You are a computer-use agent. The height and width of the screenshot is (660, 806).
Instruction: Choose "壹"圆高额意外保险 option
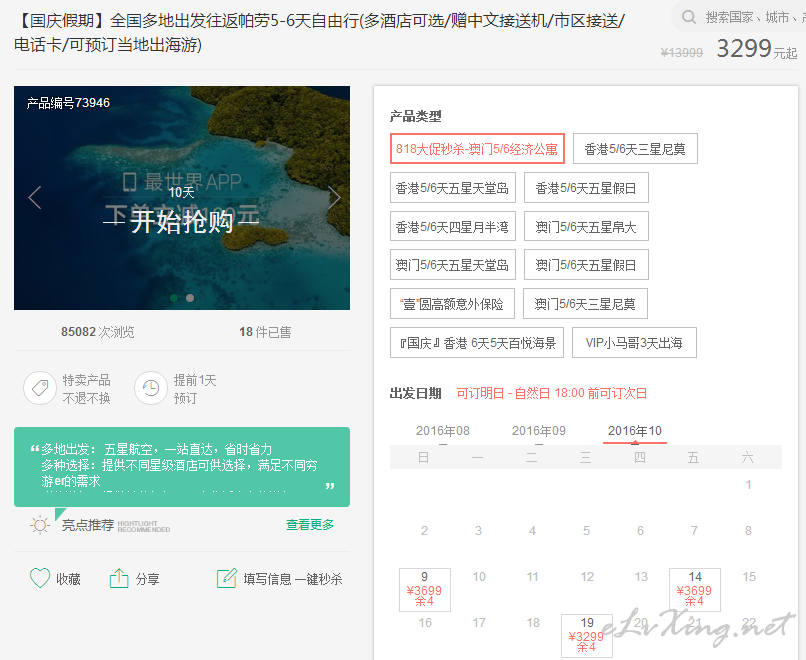pos(452,304)
